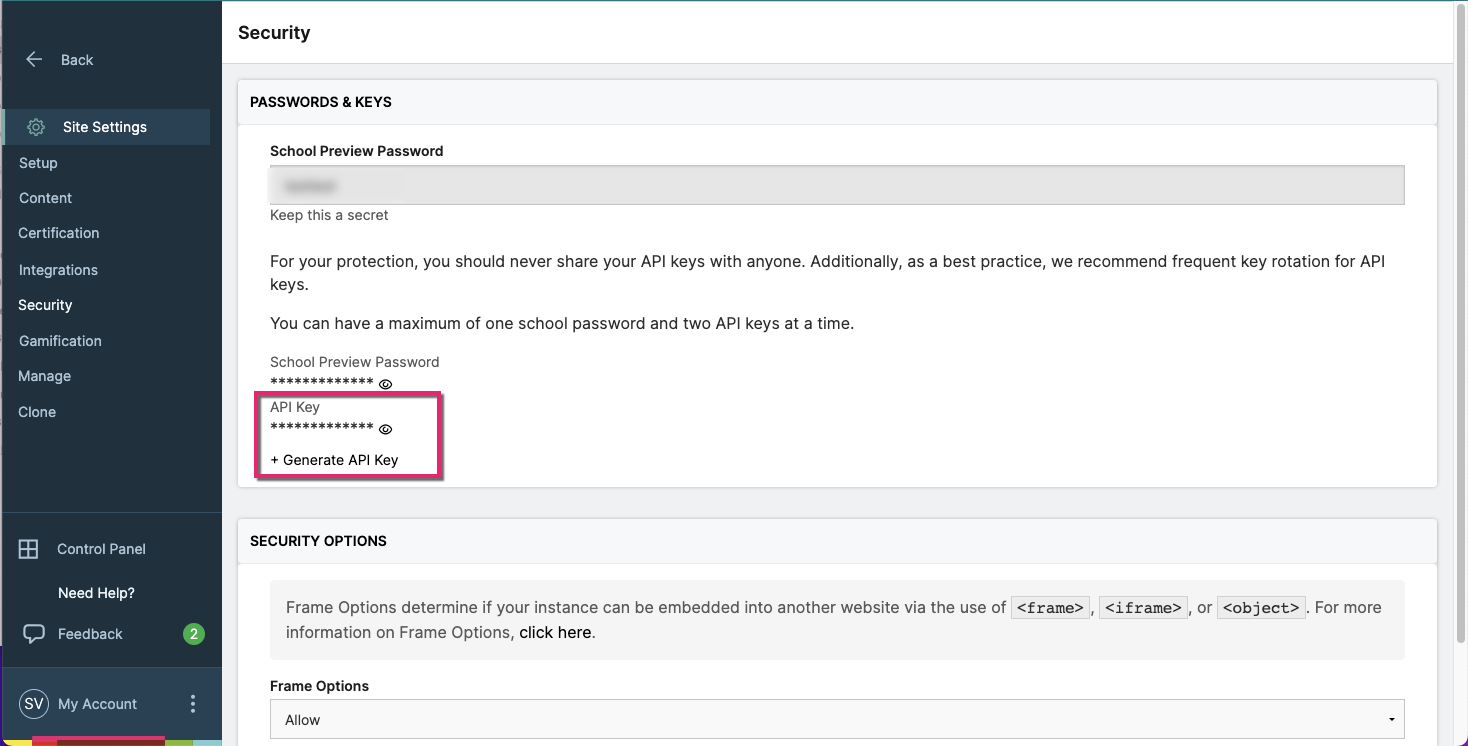Open Control Panel from the sidebar
The height and width of the screenshot is (746, 1468).
click(101, 549)
